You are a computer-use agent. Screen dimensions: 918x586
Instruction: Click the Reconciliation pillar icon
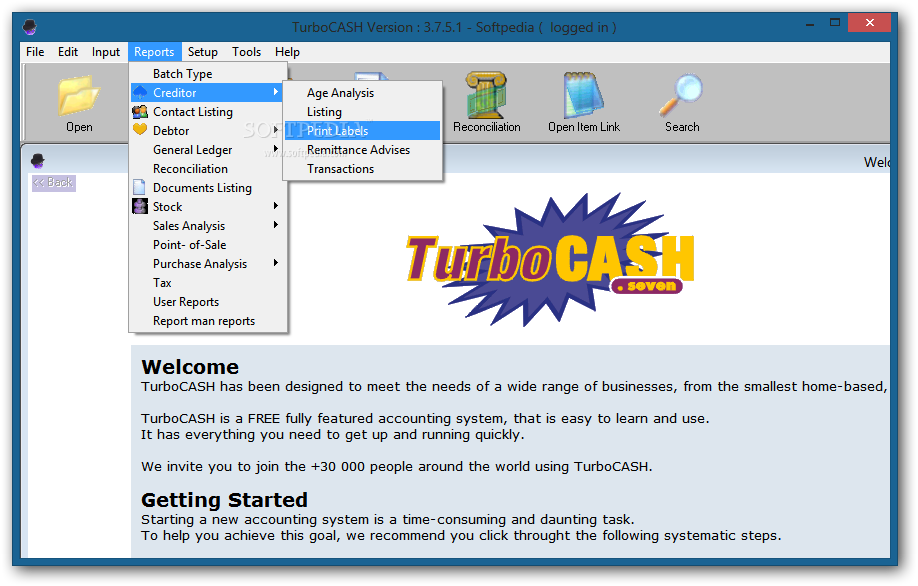487,95
